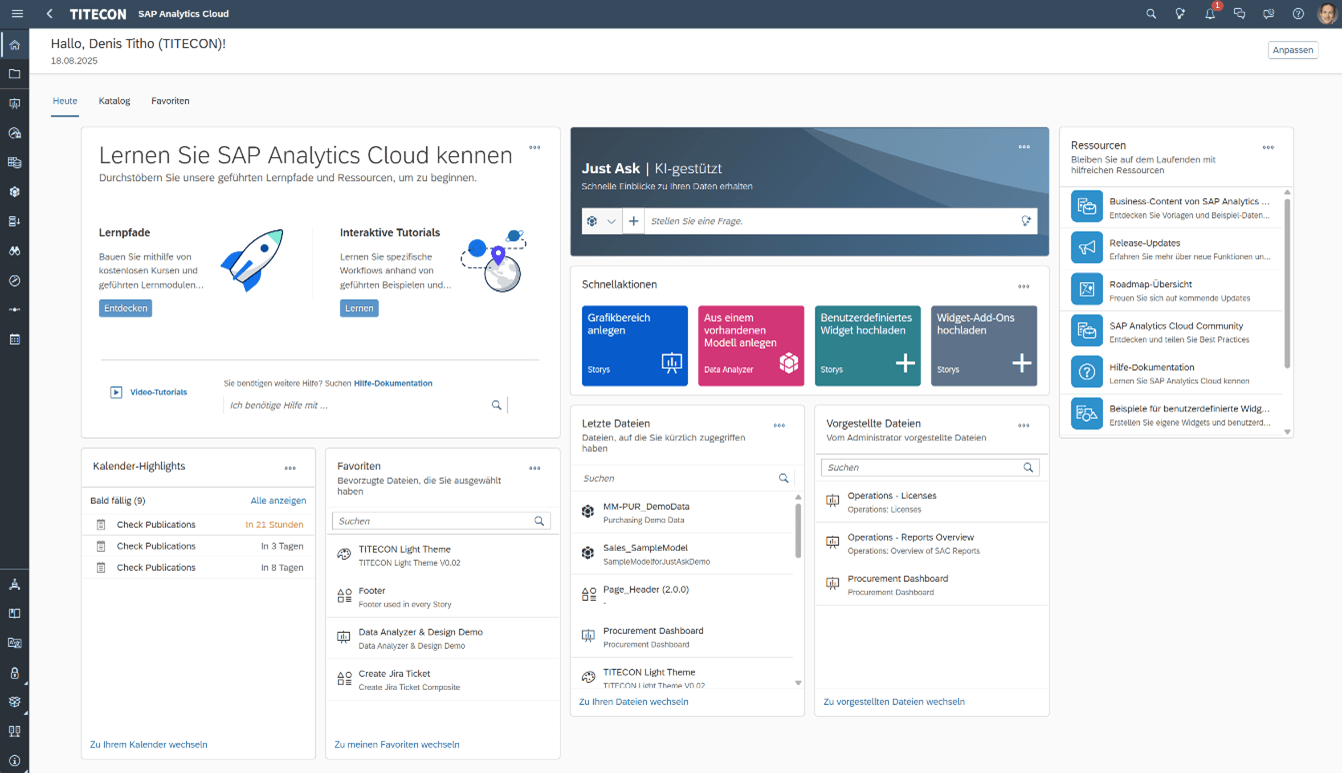
Task: Open three-dot menu of Just Ask card
Action: 1024,147
